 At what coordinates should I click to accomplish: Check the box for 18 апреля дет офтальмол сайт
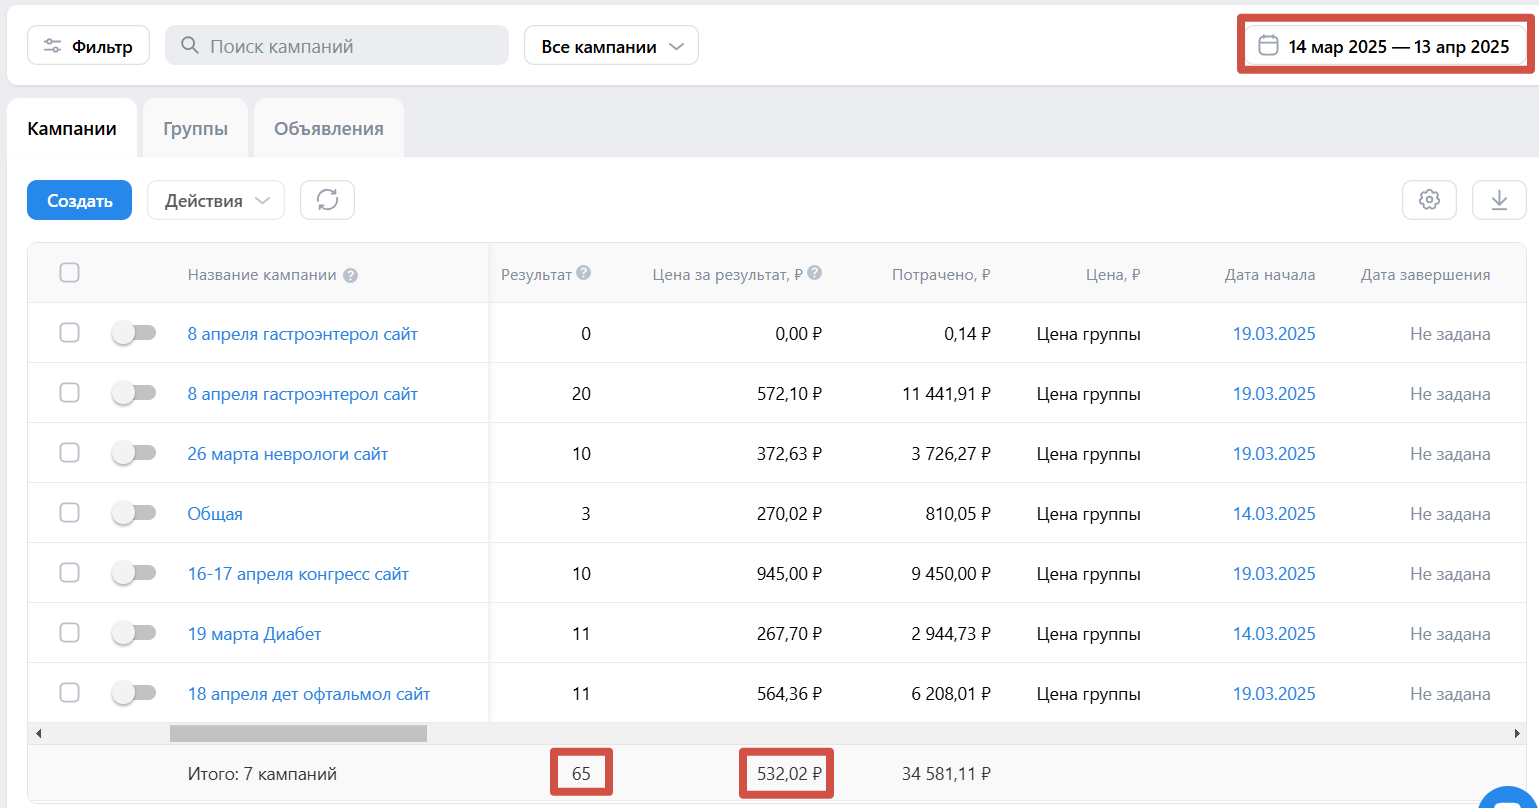tap(69, 693)
